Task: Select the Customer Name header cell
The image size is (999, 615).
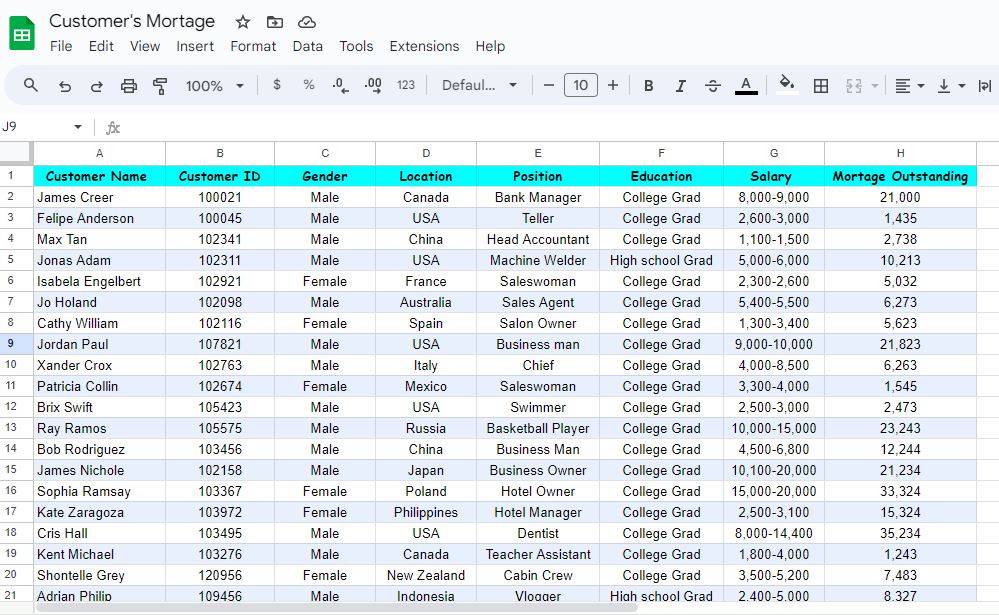Action: coord(99,176)
